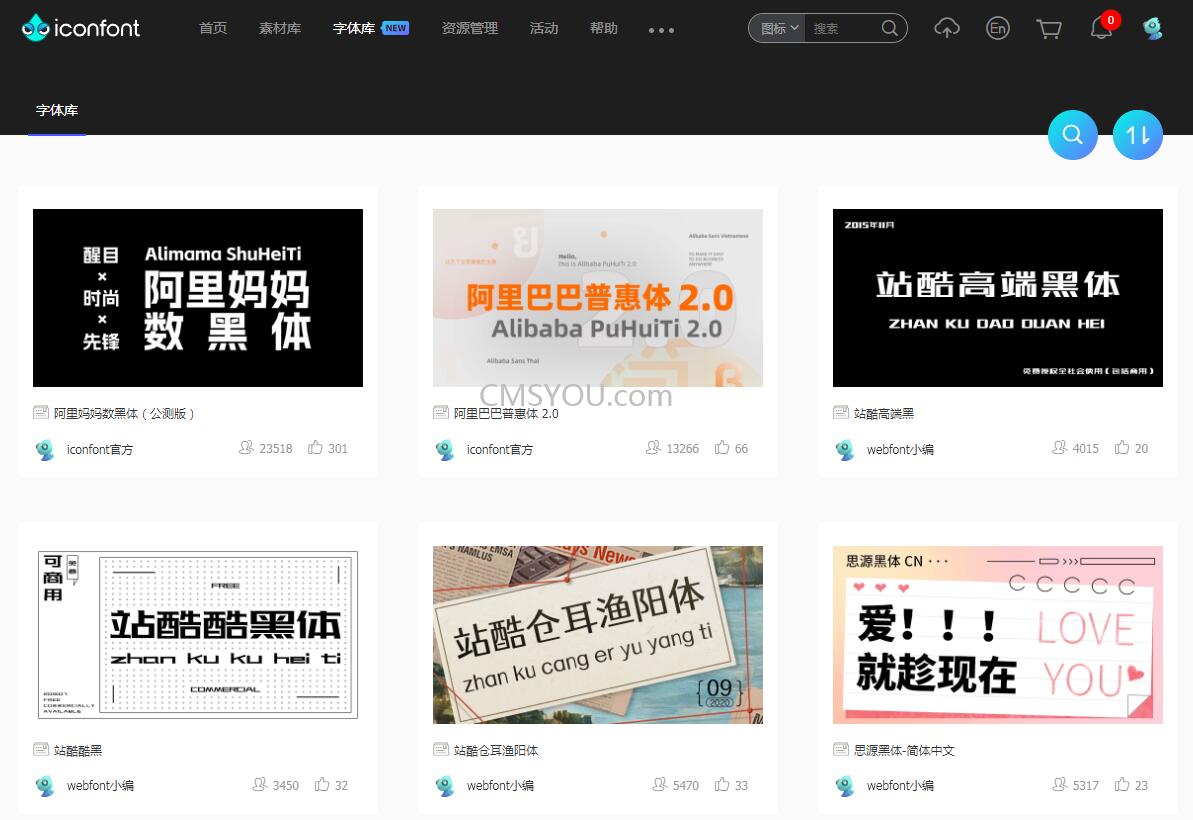This screenshot has width=1193, height=820.
Task: Open 阿里巴巴普惠体 2.0 title link
Action: [506, 413]
